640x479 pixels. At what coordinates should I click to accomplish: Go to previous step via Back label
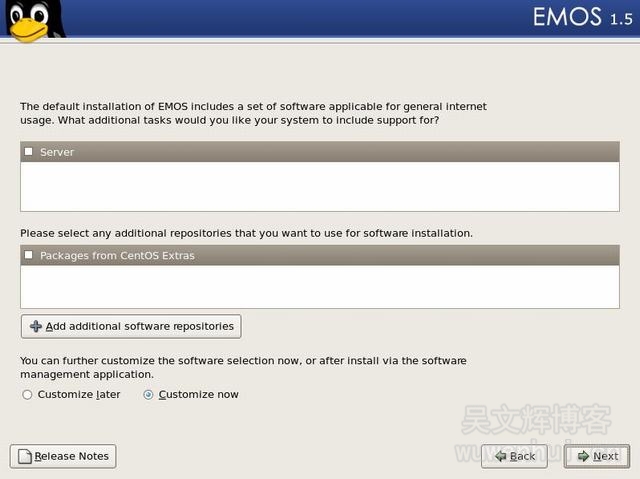[522, 456]
